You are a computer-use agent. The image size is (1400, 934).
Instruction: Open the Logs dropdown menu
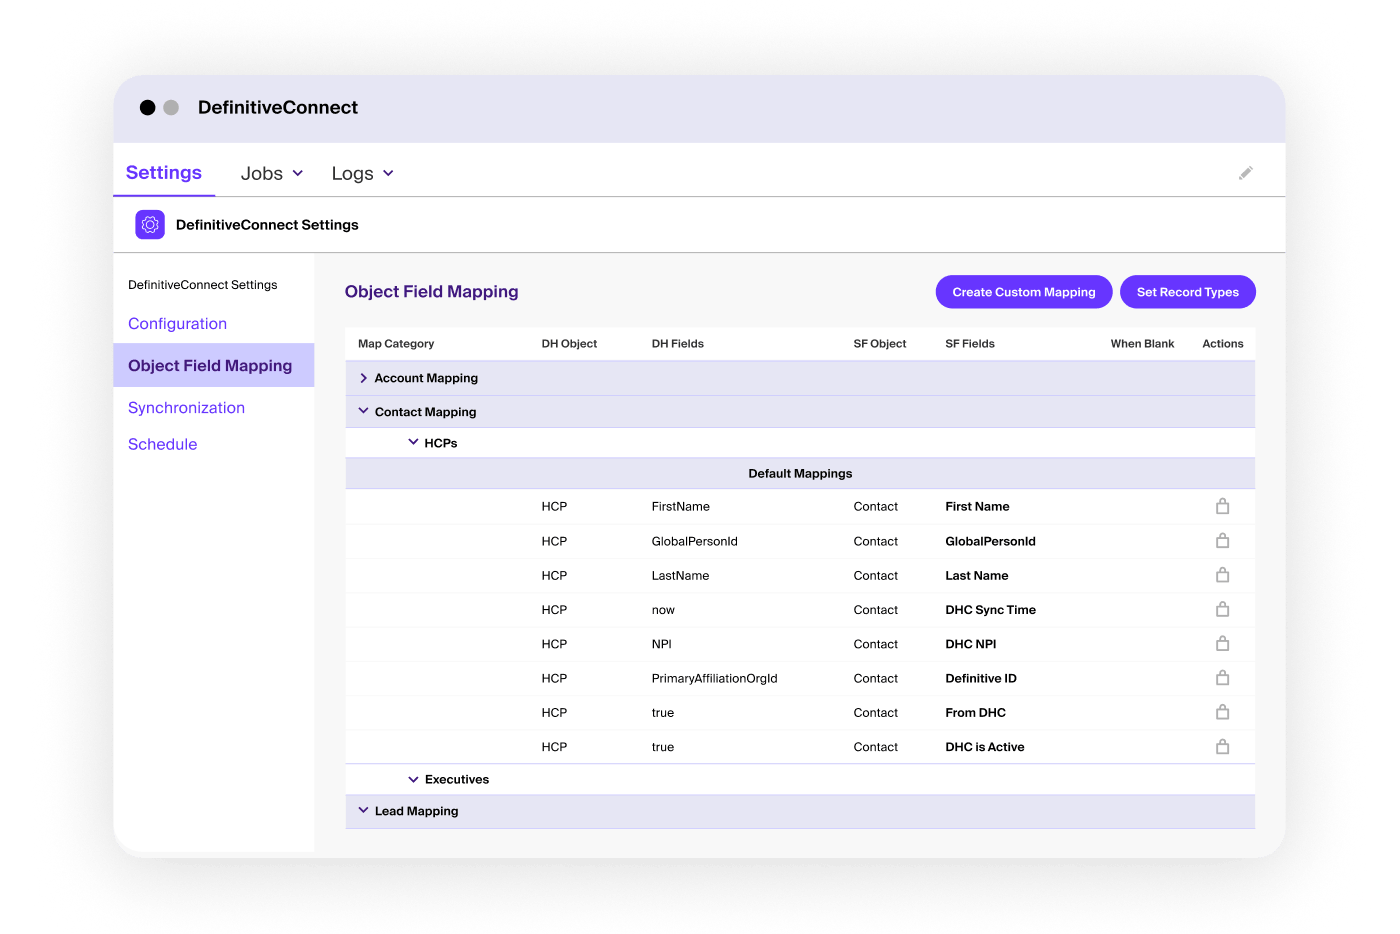pos(363,173)
